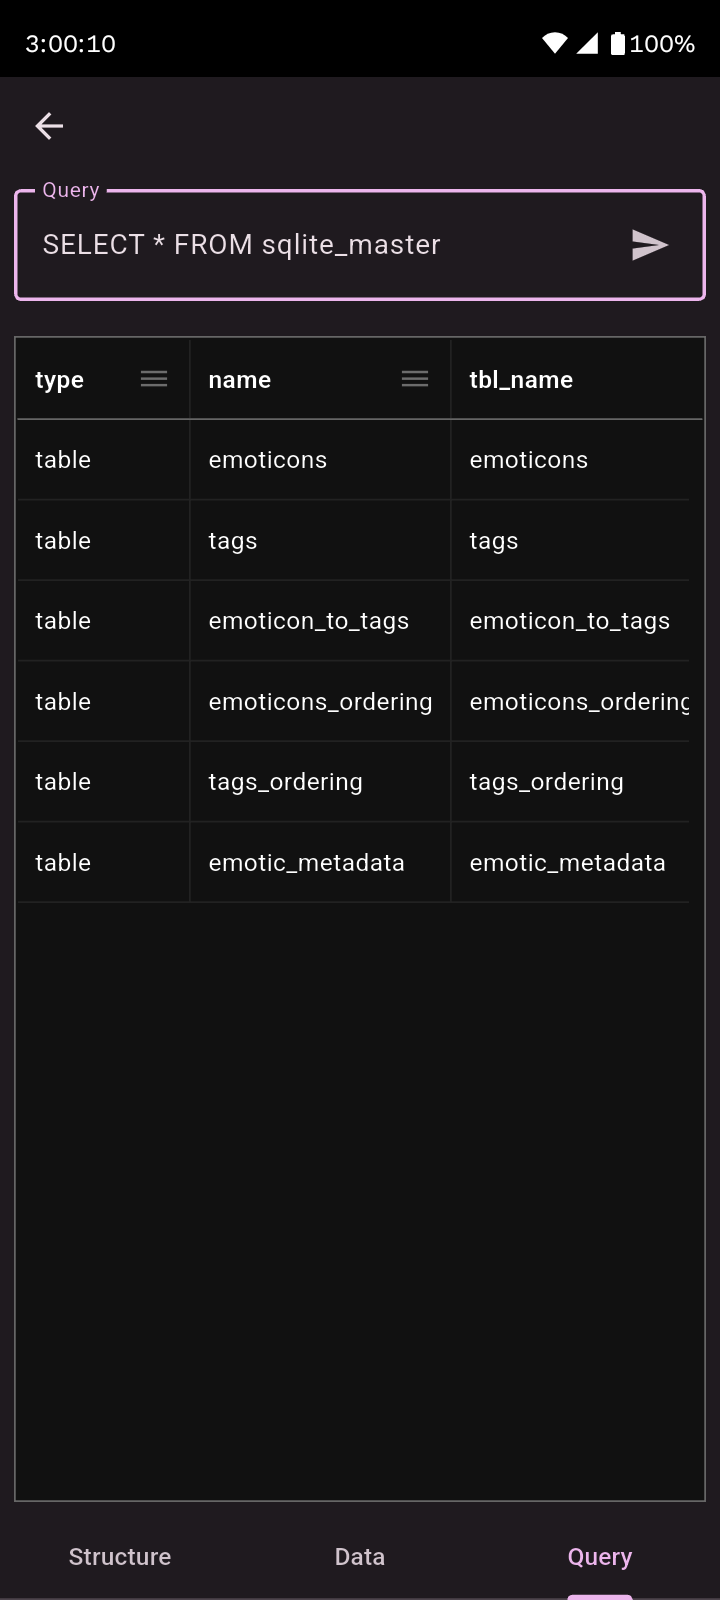Switch to the Structure tab
The height and width of the screenshot is (1600, 720).
[x=120, y=1556]
